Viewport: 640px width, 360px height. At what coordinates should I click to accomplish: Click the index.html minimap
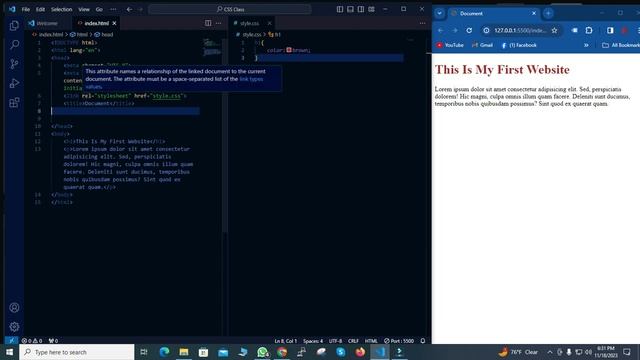click(x=212, y=48)
